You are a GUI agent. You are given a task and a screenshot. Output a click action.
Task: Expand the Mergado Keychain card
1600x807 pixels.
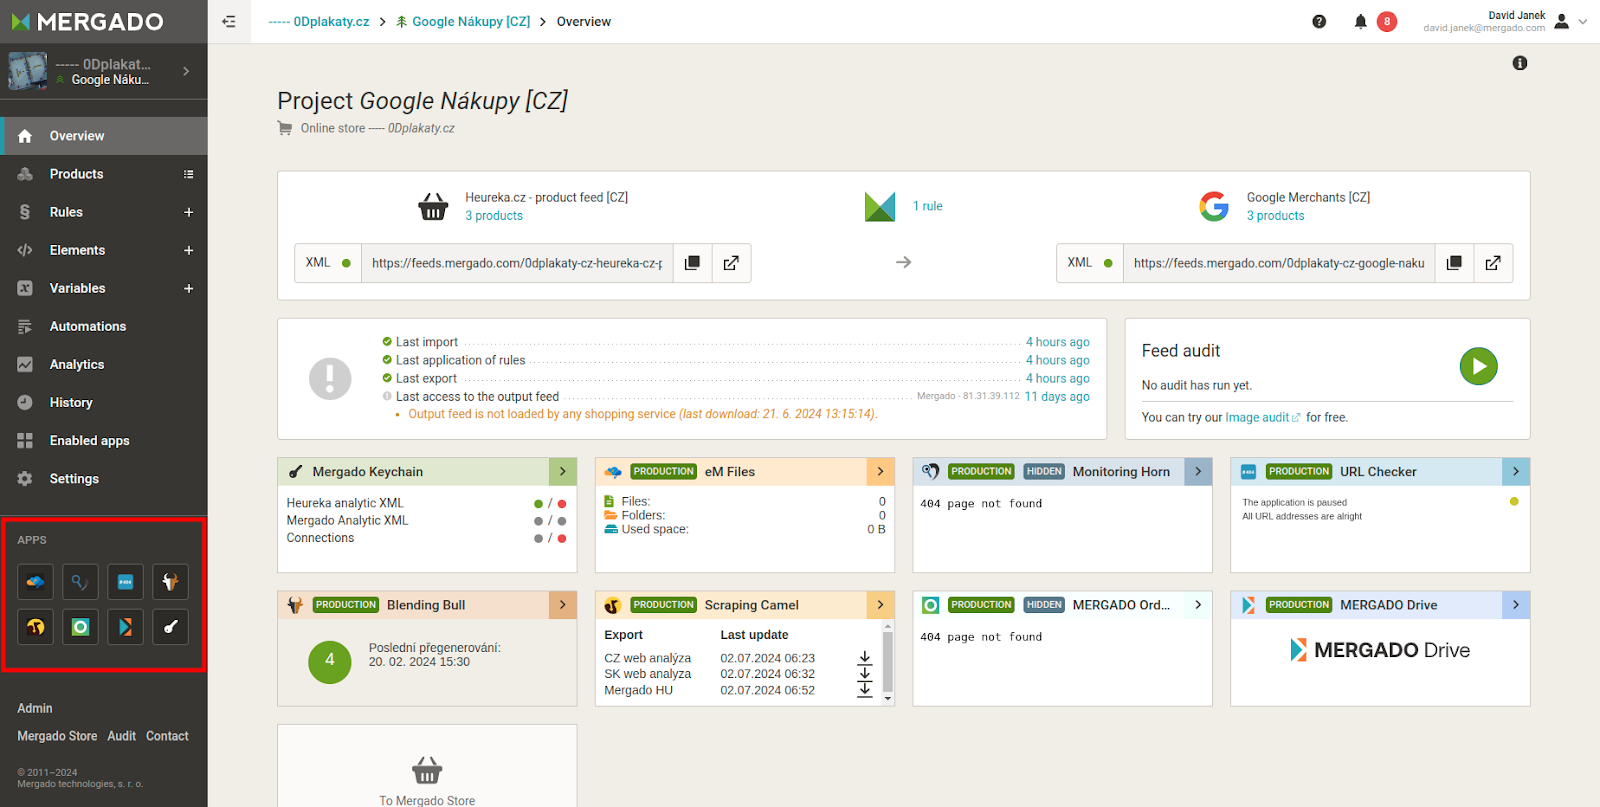point(563,471)
